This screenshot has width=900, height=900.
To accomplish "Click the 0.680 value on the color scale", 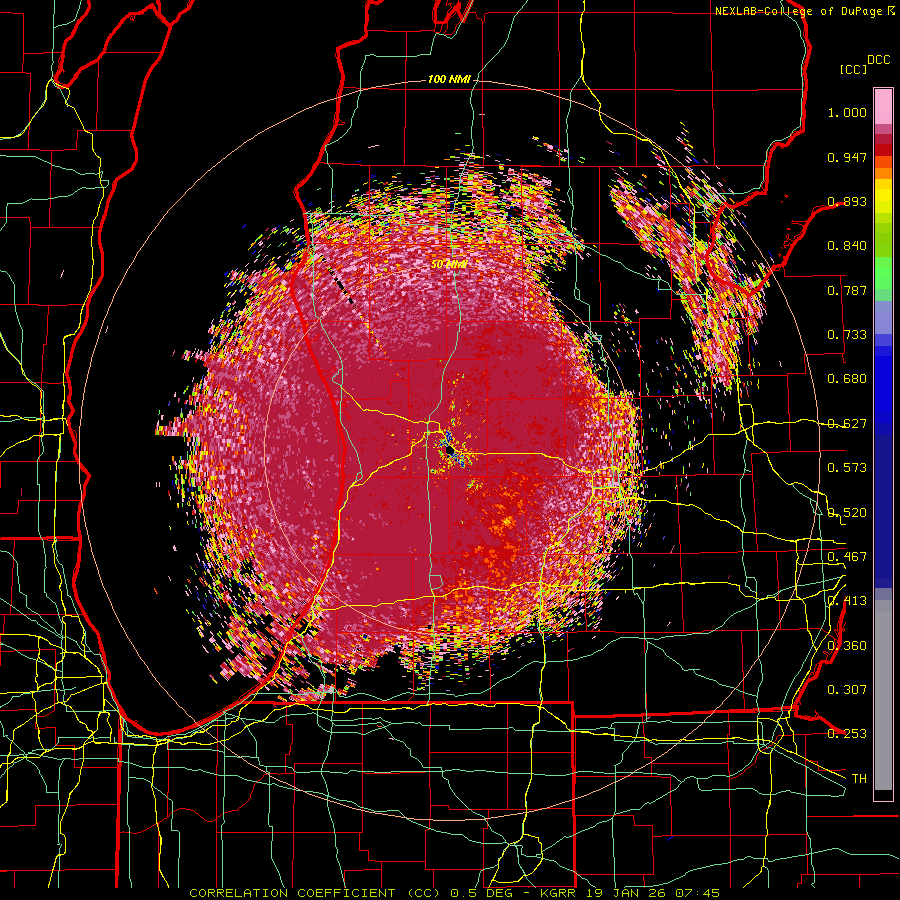I will click(847, 379).
